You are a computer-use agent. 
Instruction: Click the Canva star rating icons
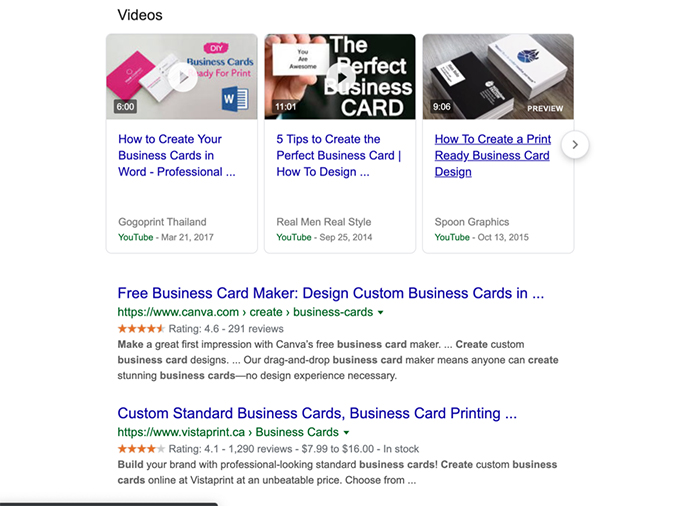(141, 328)
